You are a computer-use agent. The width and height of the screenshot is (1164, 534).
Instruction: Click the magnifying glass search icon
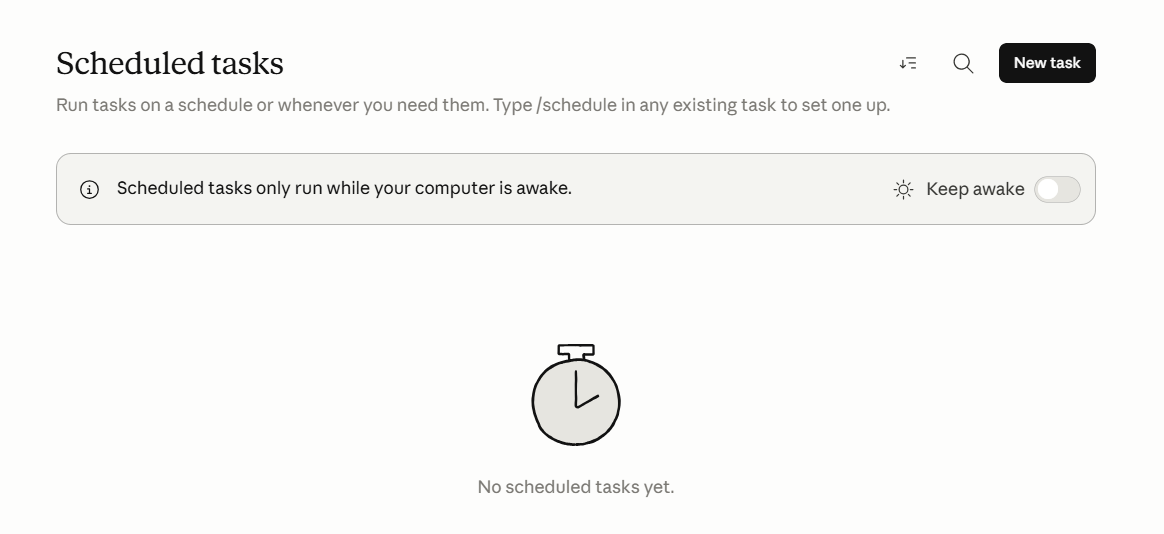[963, 63]
